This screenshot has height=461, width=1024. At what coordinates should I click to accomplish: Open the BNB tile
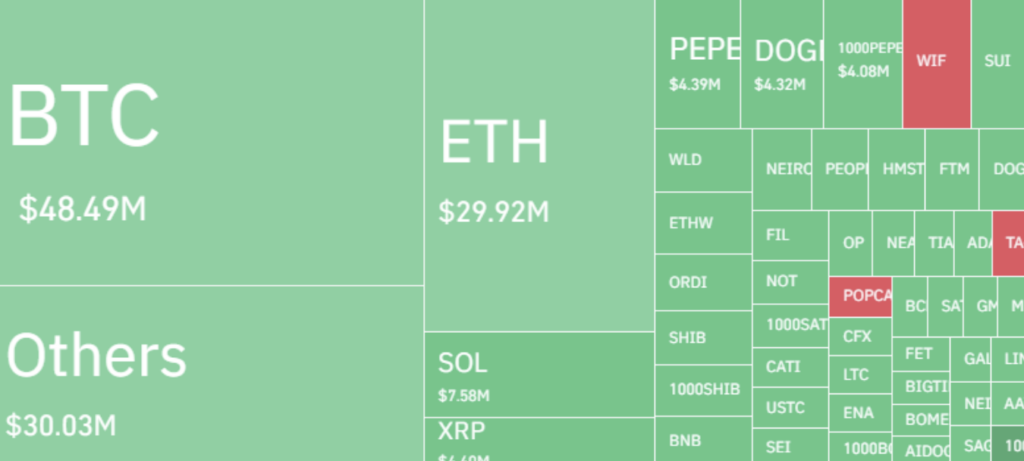703,440
